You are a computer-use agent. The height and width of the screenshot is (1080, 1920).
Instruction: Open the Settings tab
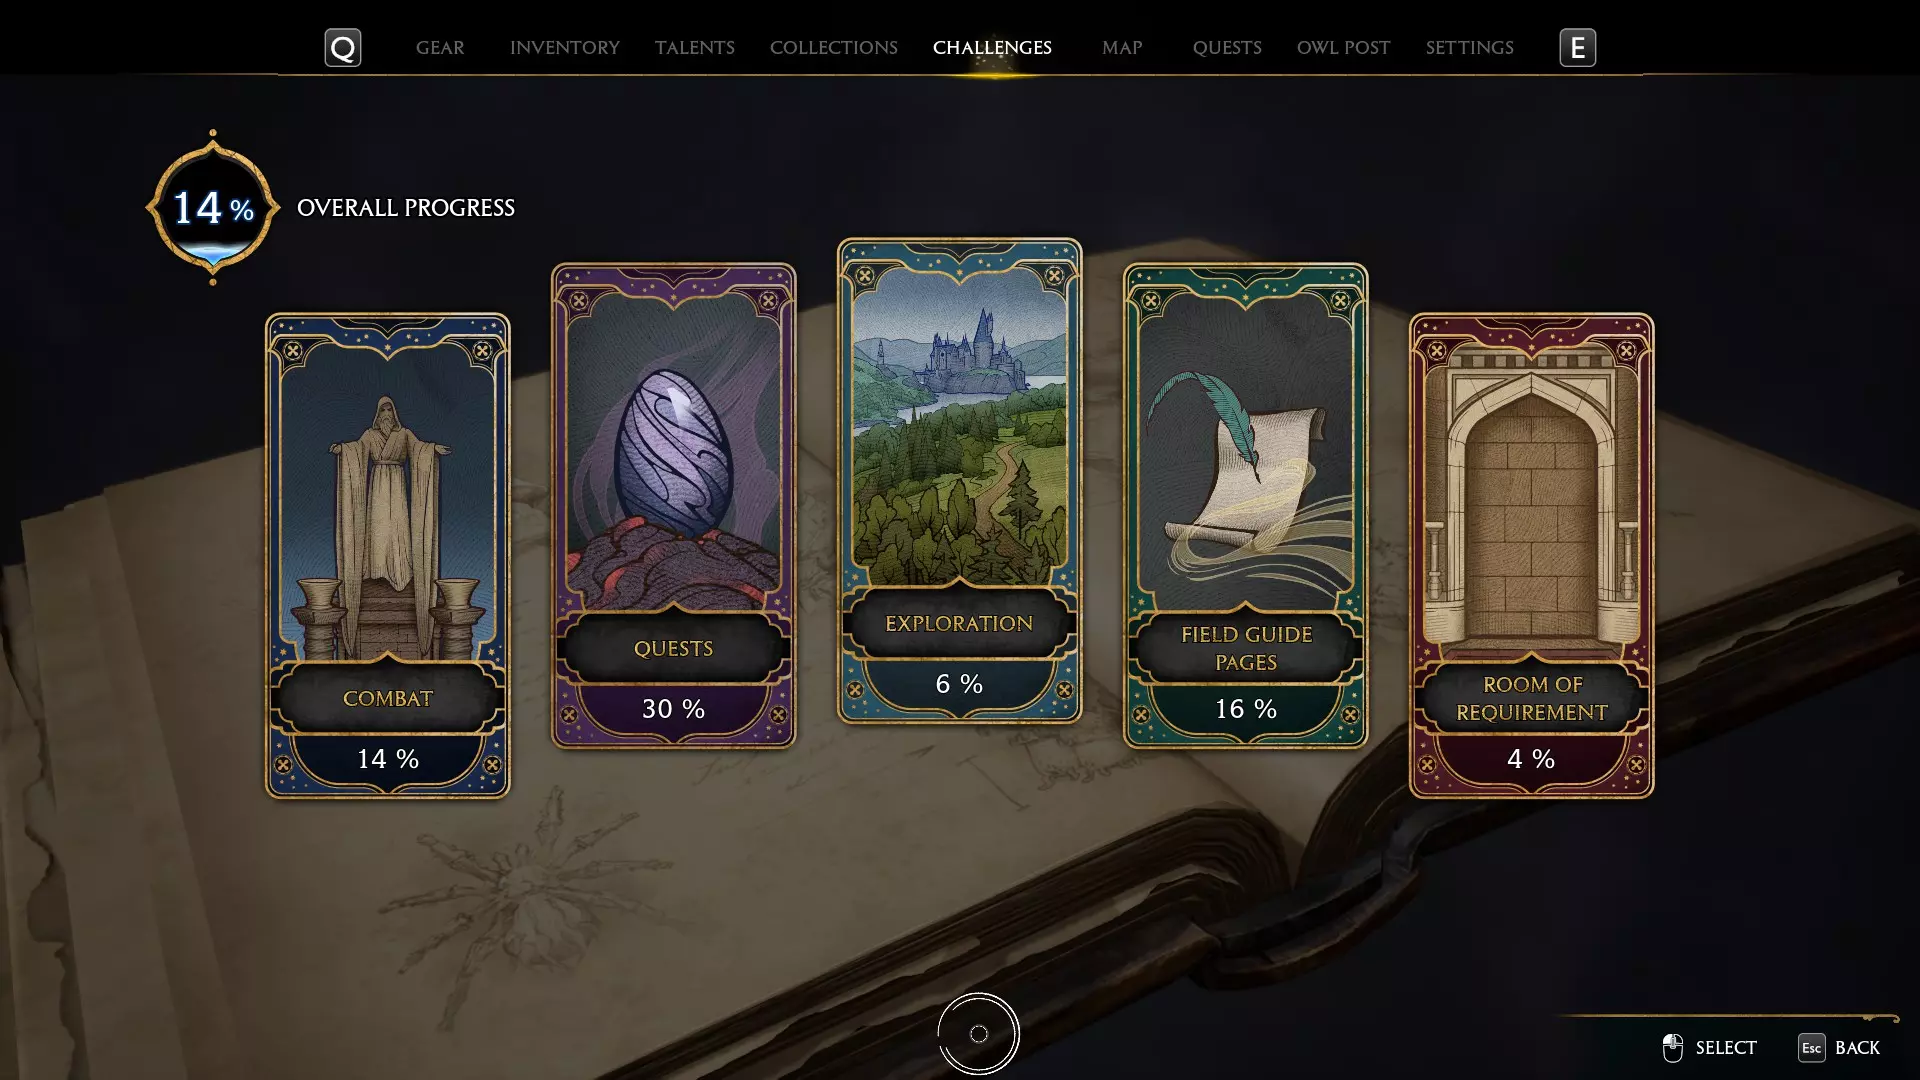(x=1469, y=48)
